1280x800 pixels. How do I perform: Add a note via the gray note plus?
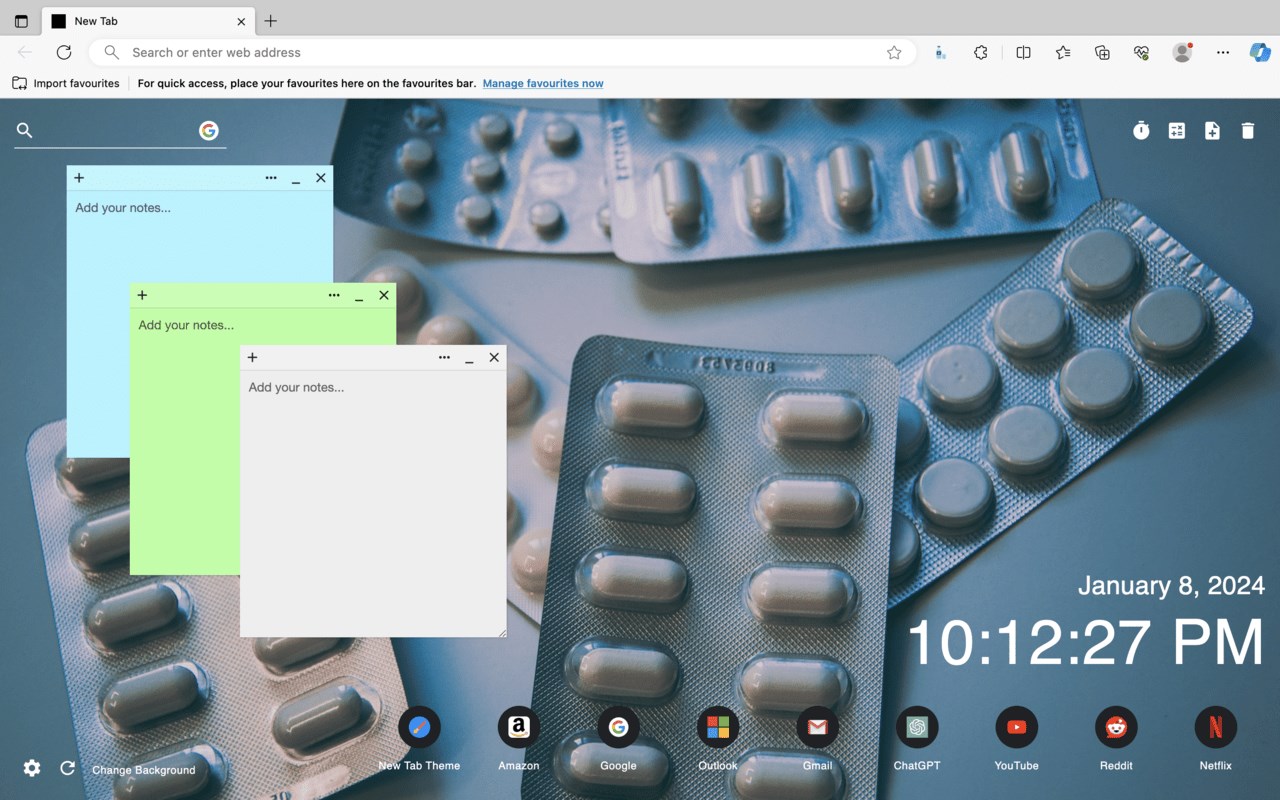click(x=252, y=357)
